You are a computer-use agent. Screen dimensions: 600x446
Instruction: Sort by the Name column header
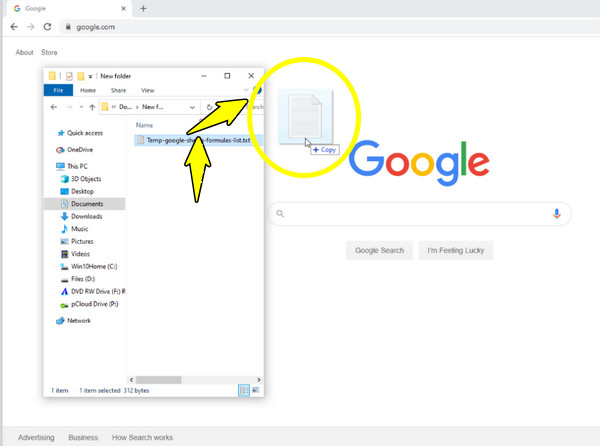tap(144, 125)
